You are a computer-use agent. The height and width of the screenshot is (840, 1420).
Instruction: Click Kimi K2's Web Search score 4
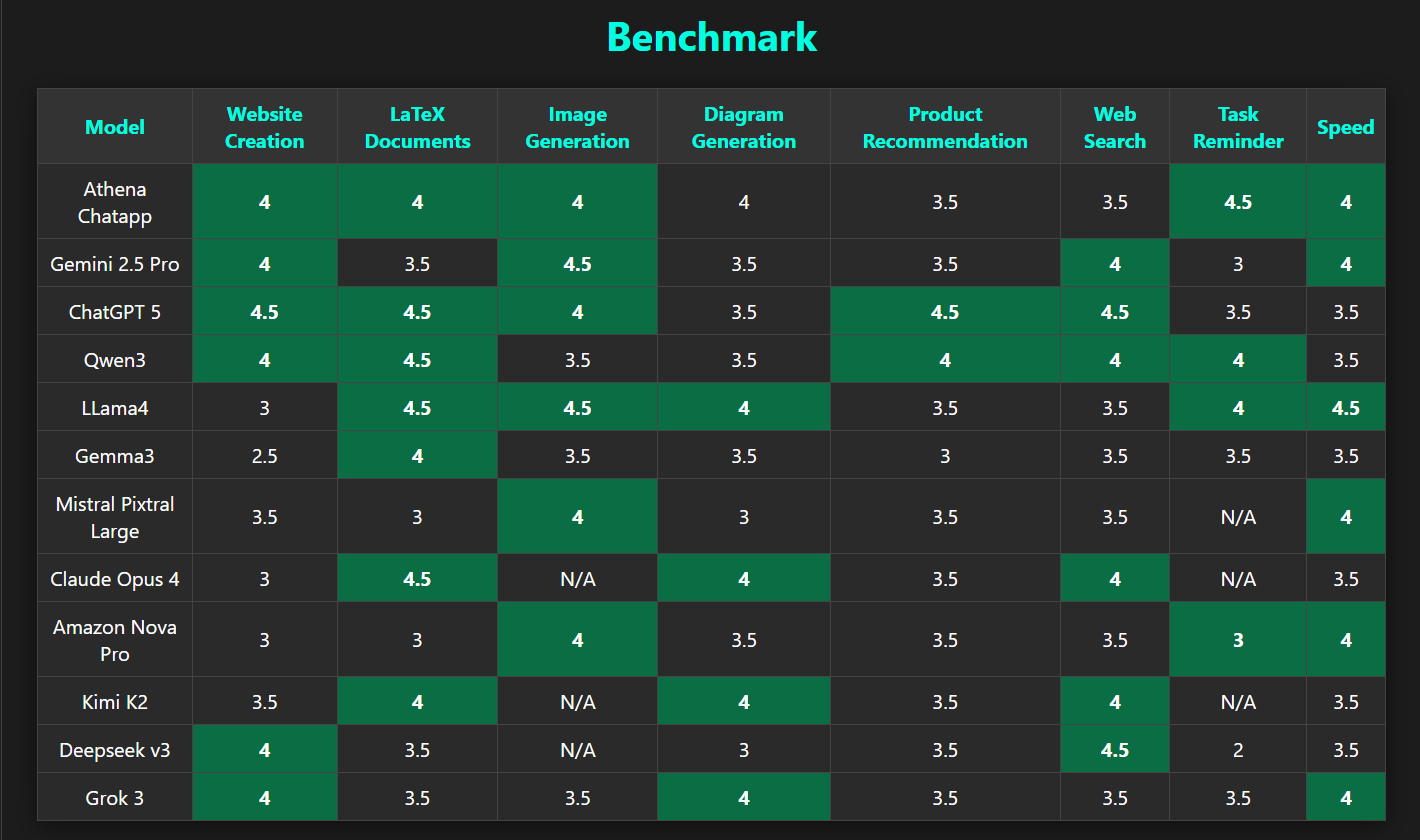1115,702
